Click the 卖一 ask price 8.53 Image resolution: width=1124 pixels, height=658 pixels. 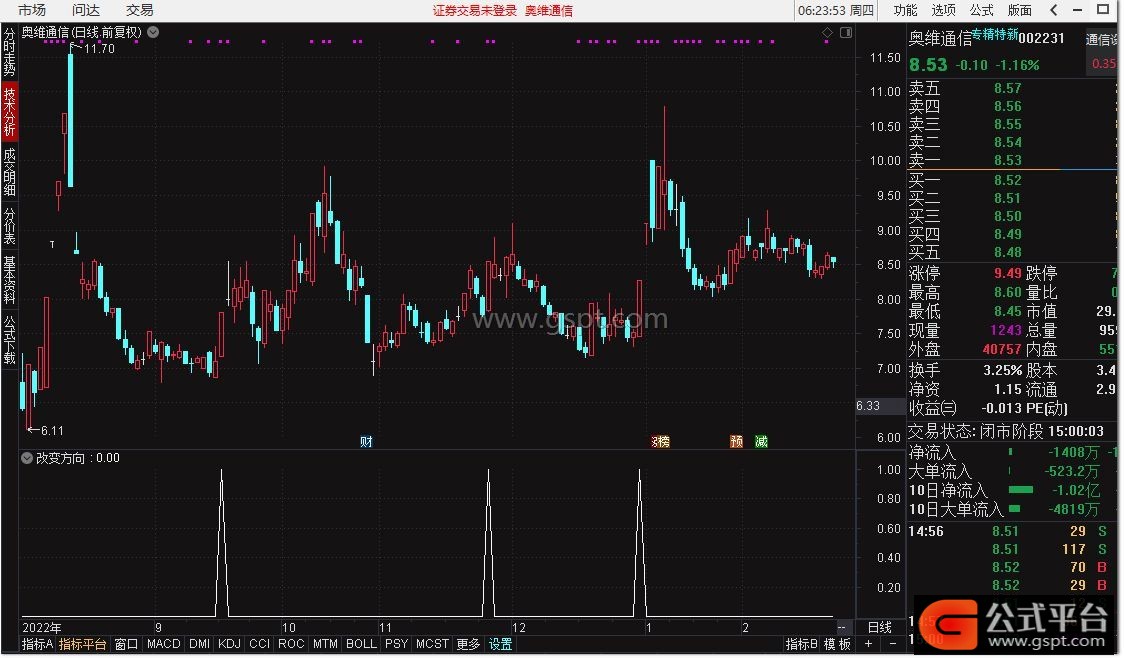pyautogui.click(x=1008, y=160)
